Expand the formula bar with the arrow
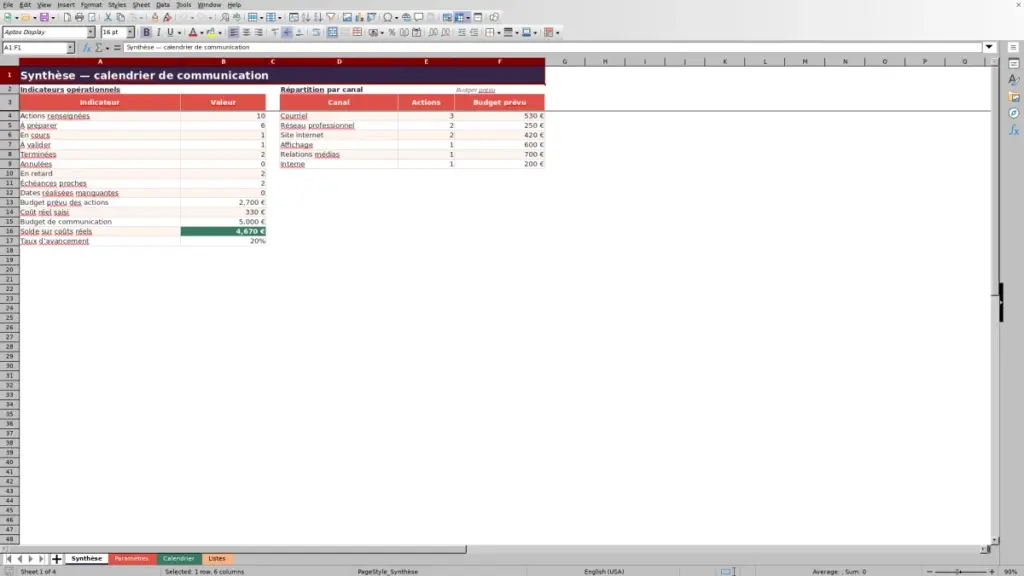Screen dimensions: 1024x576 [x=989, y=47]
